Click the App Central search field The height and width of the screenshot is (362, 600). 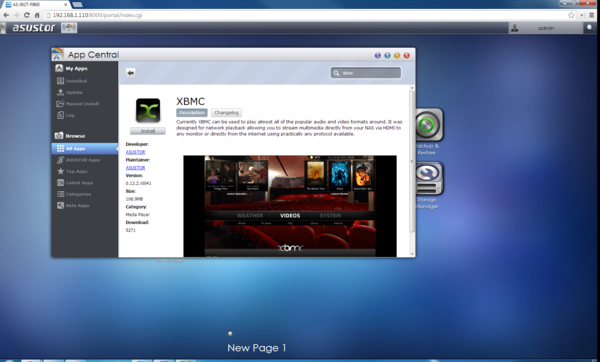365,73
